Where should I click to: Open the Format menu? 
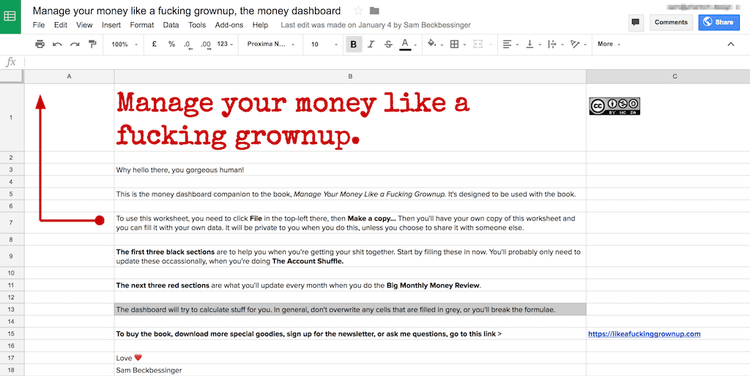click(142, 25)
